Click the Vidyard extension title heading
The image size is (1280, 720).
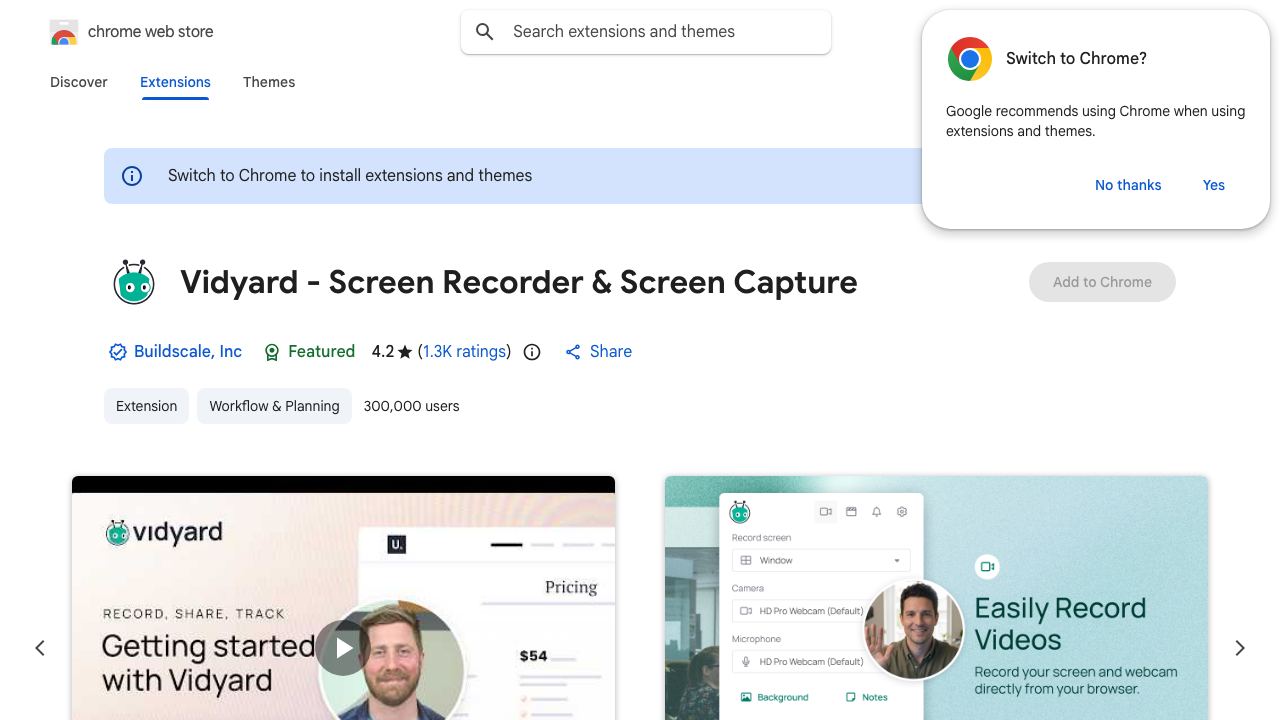519,282
